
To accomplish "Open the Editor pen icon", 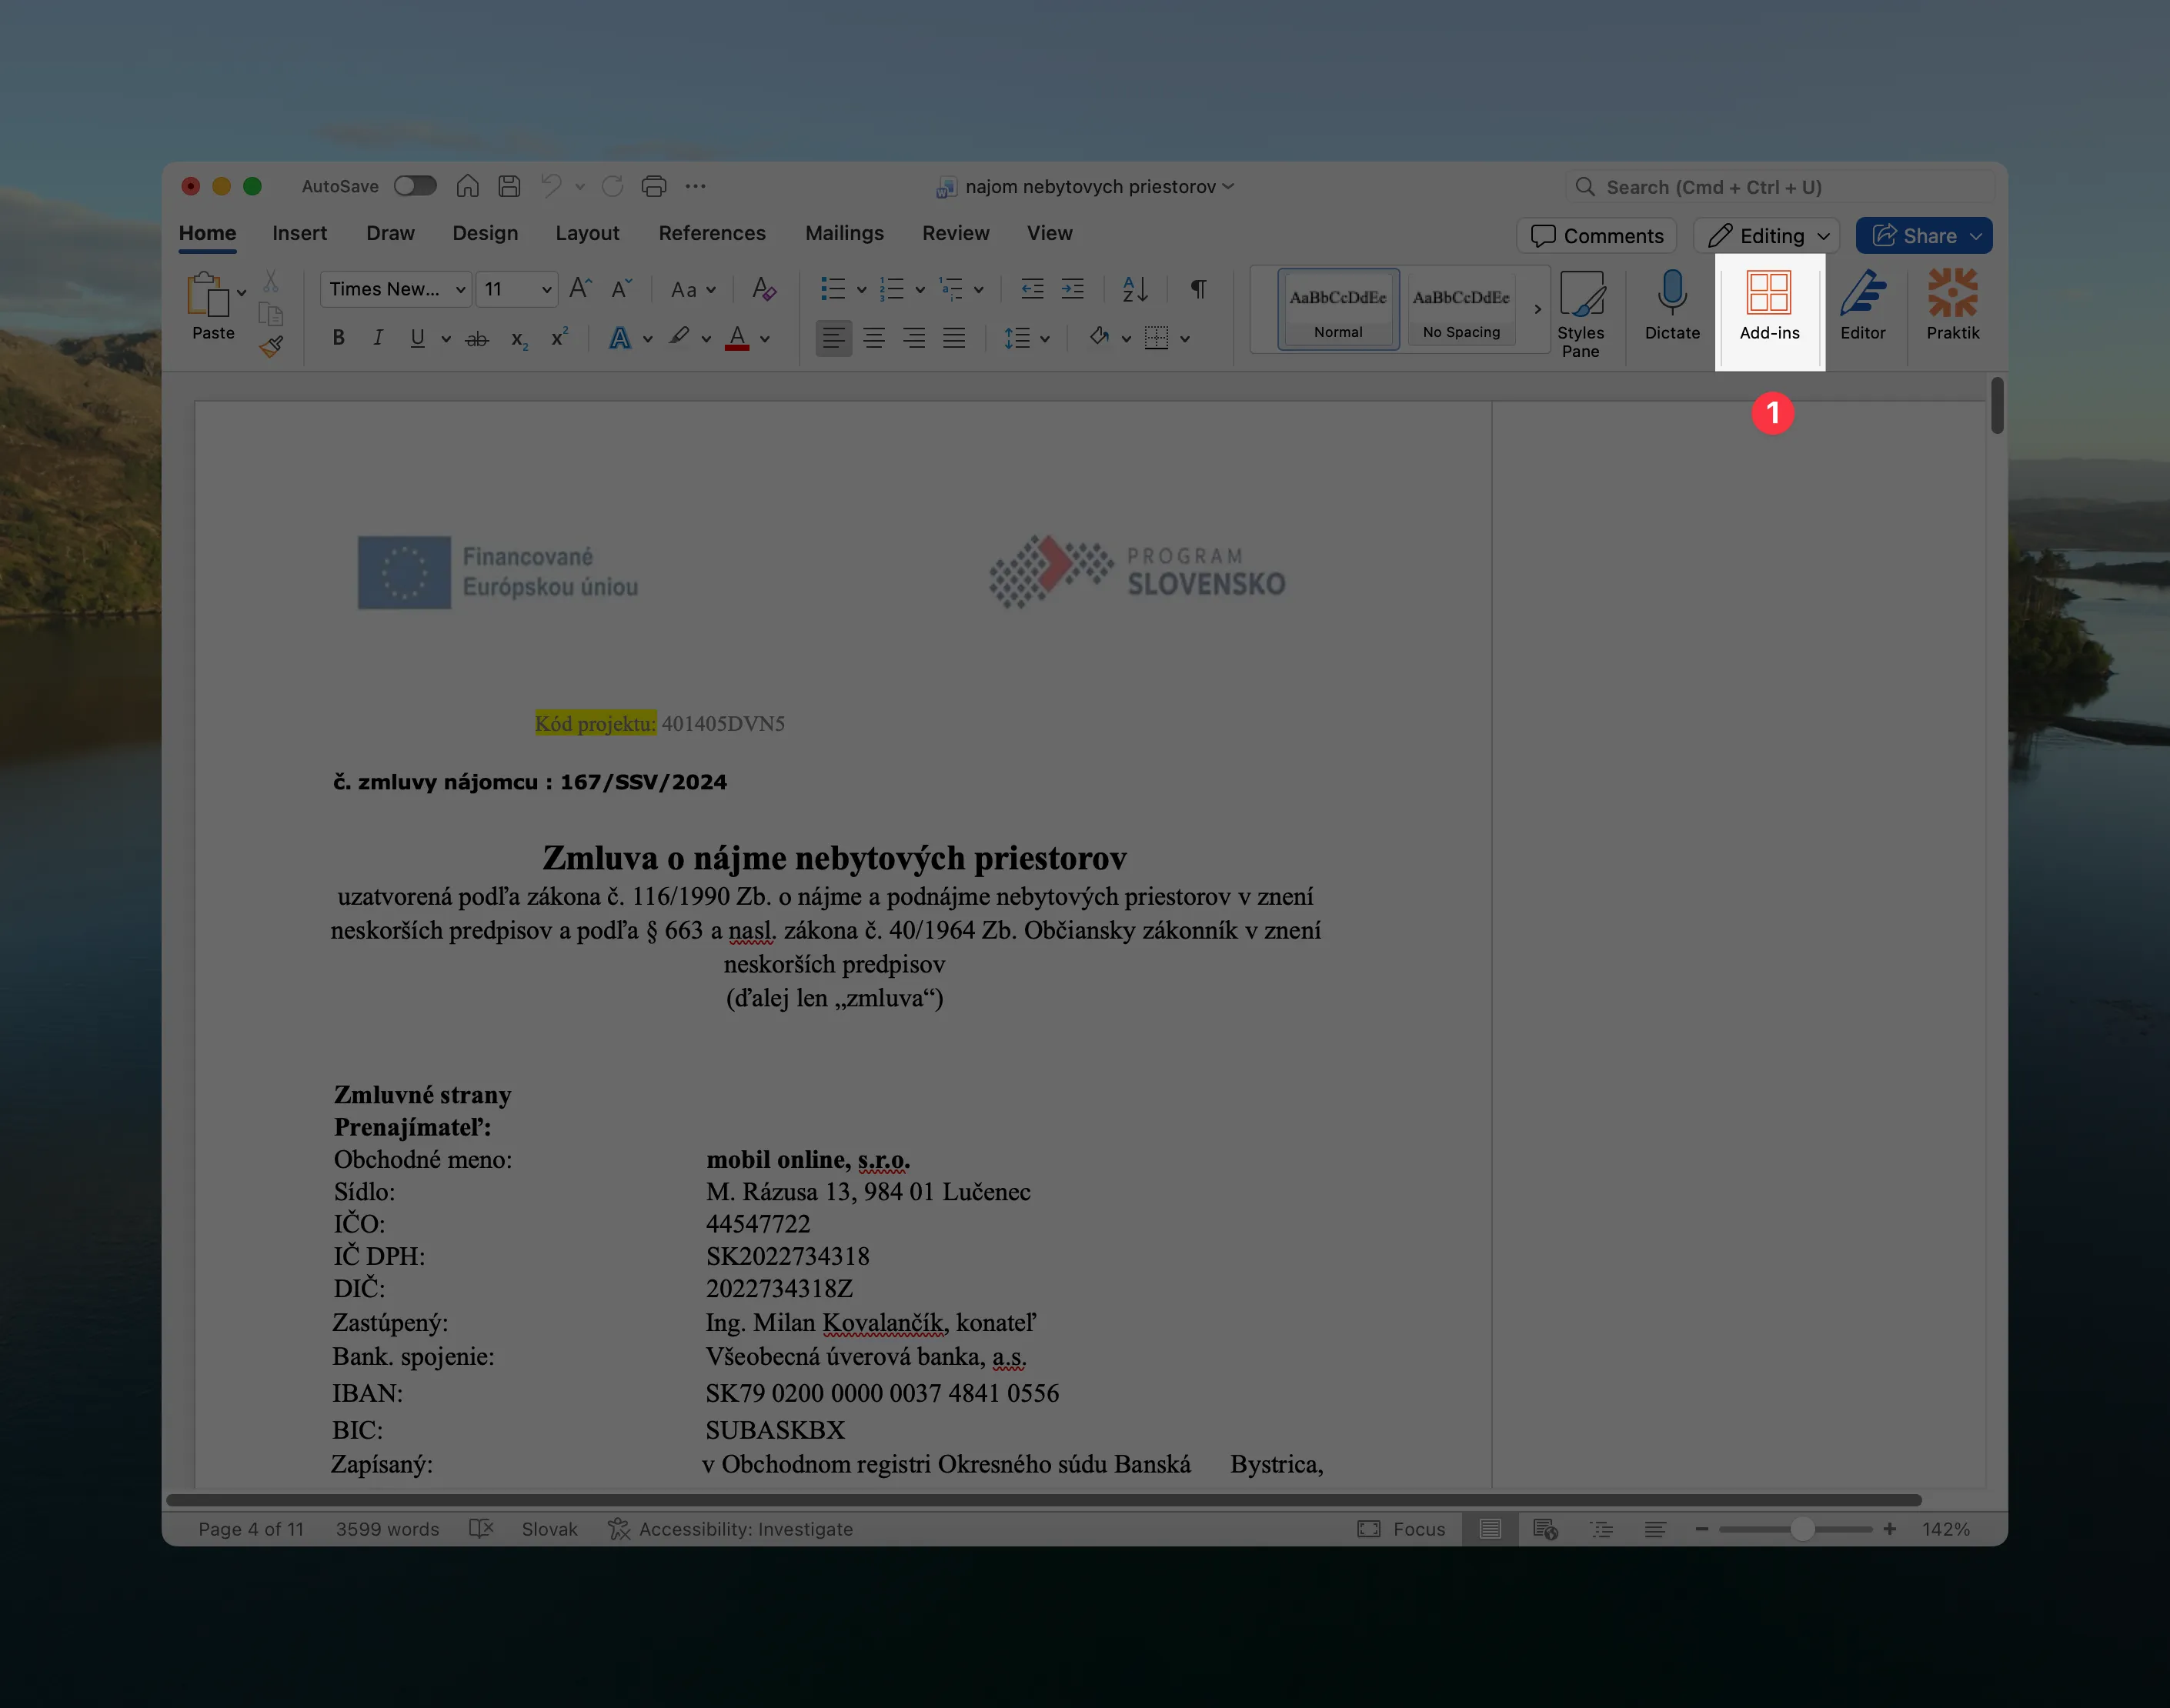I will pyautogui.click(x=1862, y=294).
